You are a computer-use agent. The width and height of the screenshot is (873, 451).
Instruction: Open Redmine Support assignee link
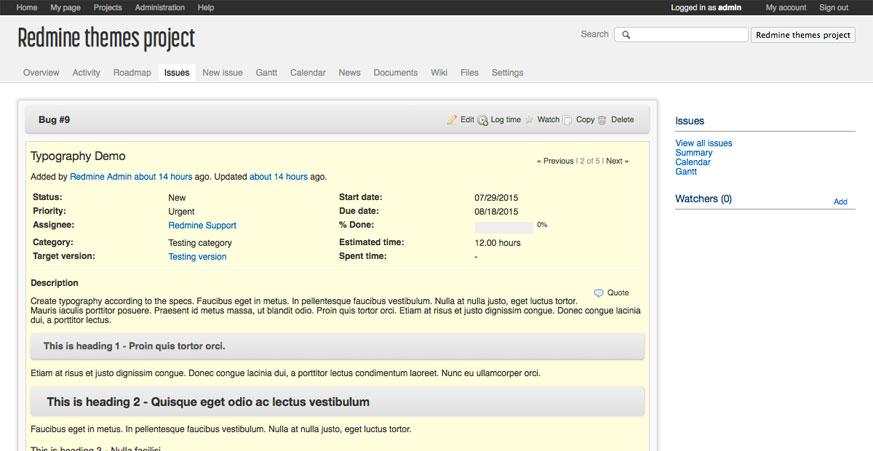point(202,226)
